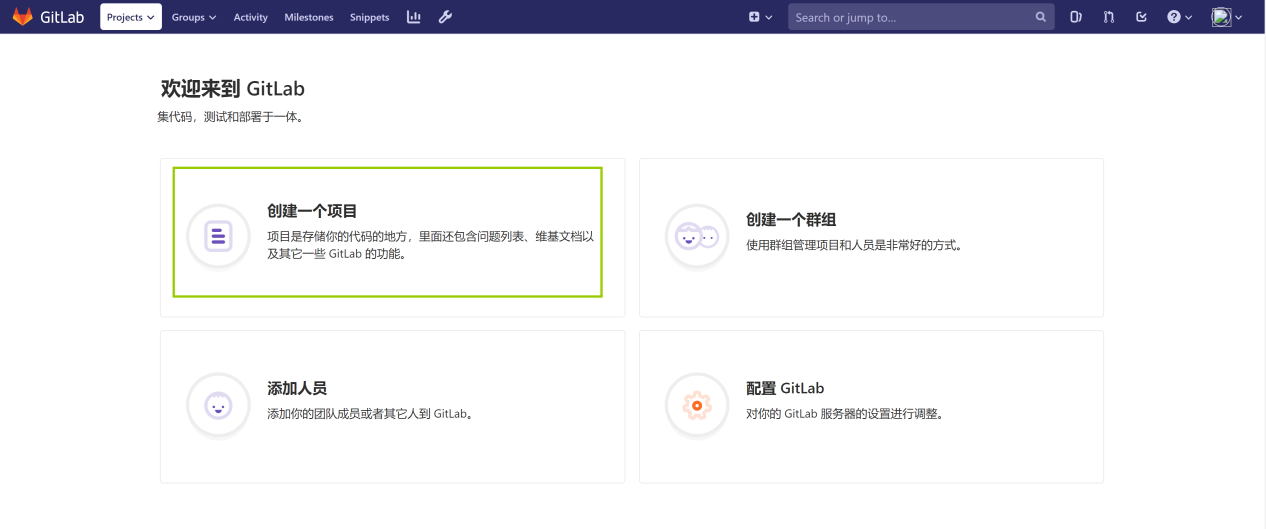Click the search magnifier icon
This screenshot has height=529, width=1266.
[1040, 17]
